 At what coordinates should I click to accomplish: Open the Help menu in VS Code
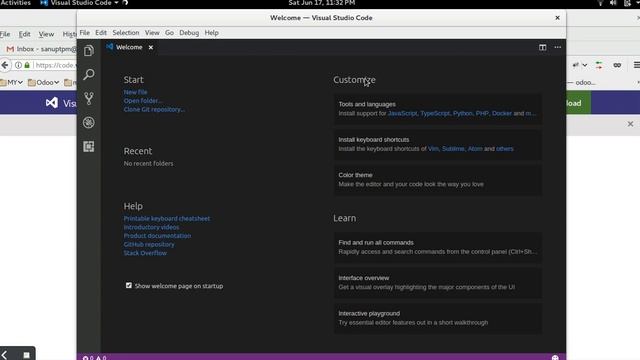click(211, 33)
